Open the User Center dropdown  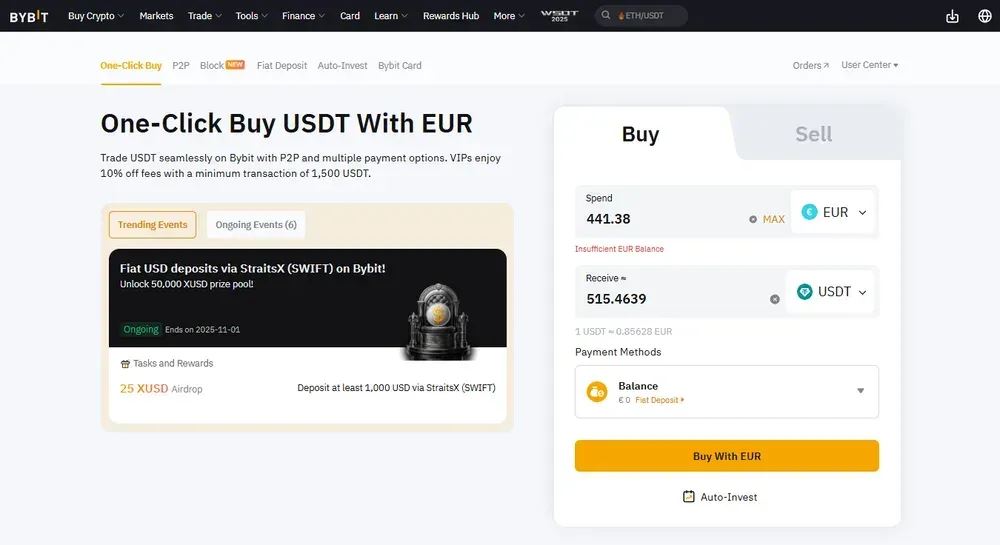pos(869,65)
